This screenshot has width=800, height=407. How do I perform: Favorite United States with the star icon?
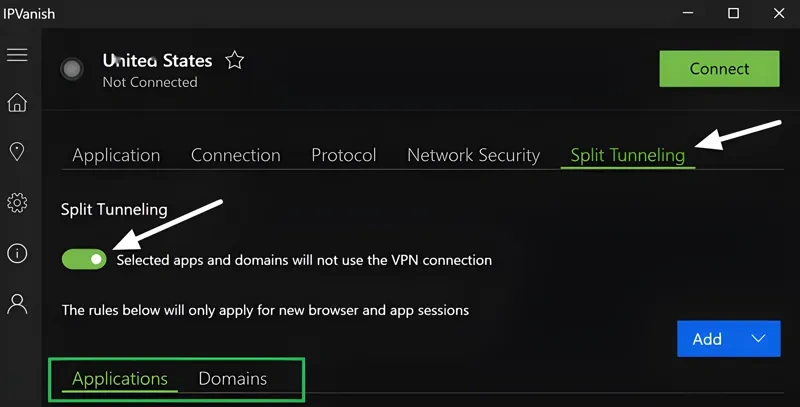(x=235, y=61)
